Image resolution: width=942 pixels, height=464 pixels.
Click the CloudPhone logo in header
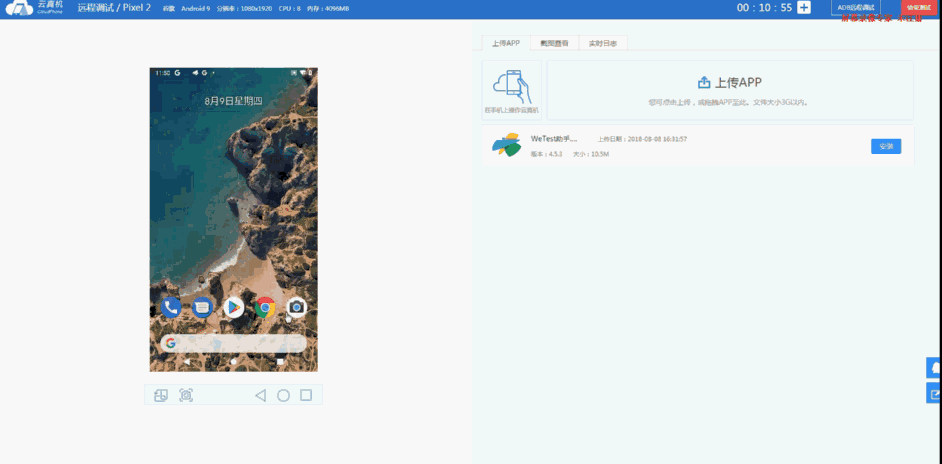pyautogui.click(x=34, y=7)
